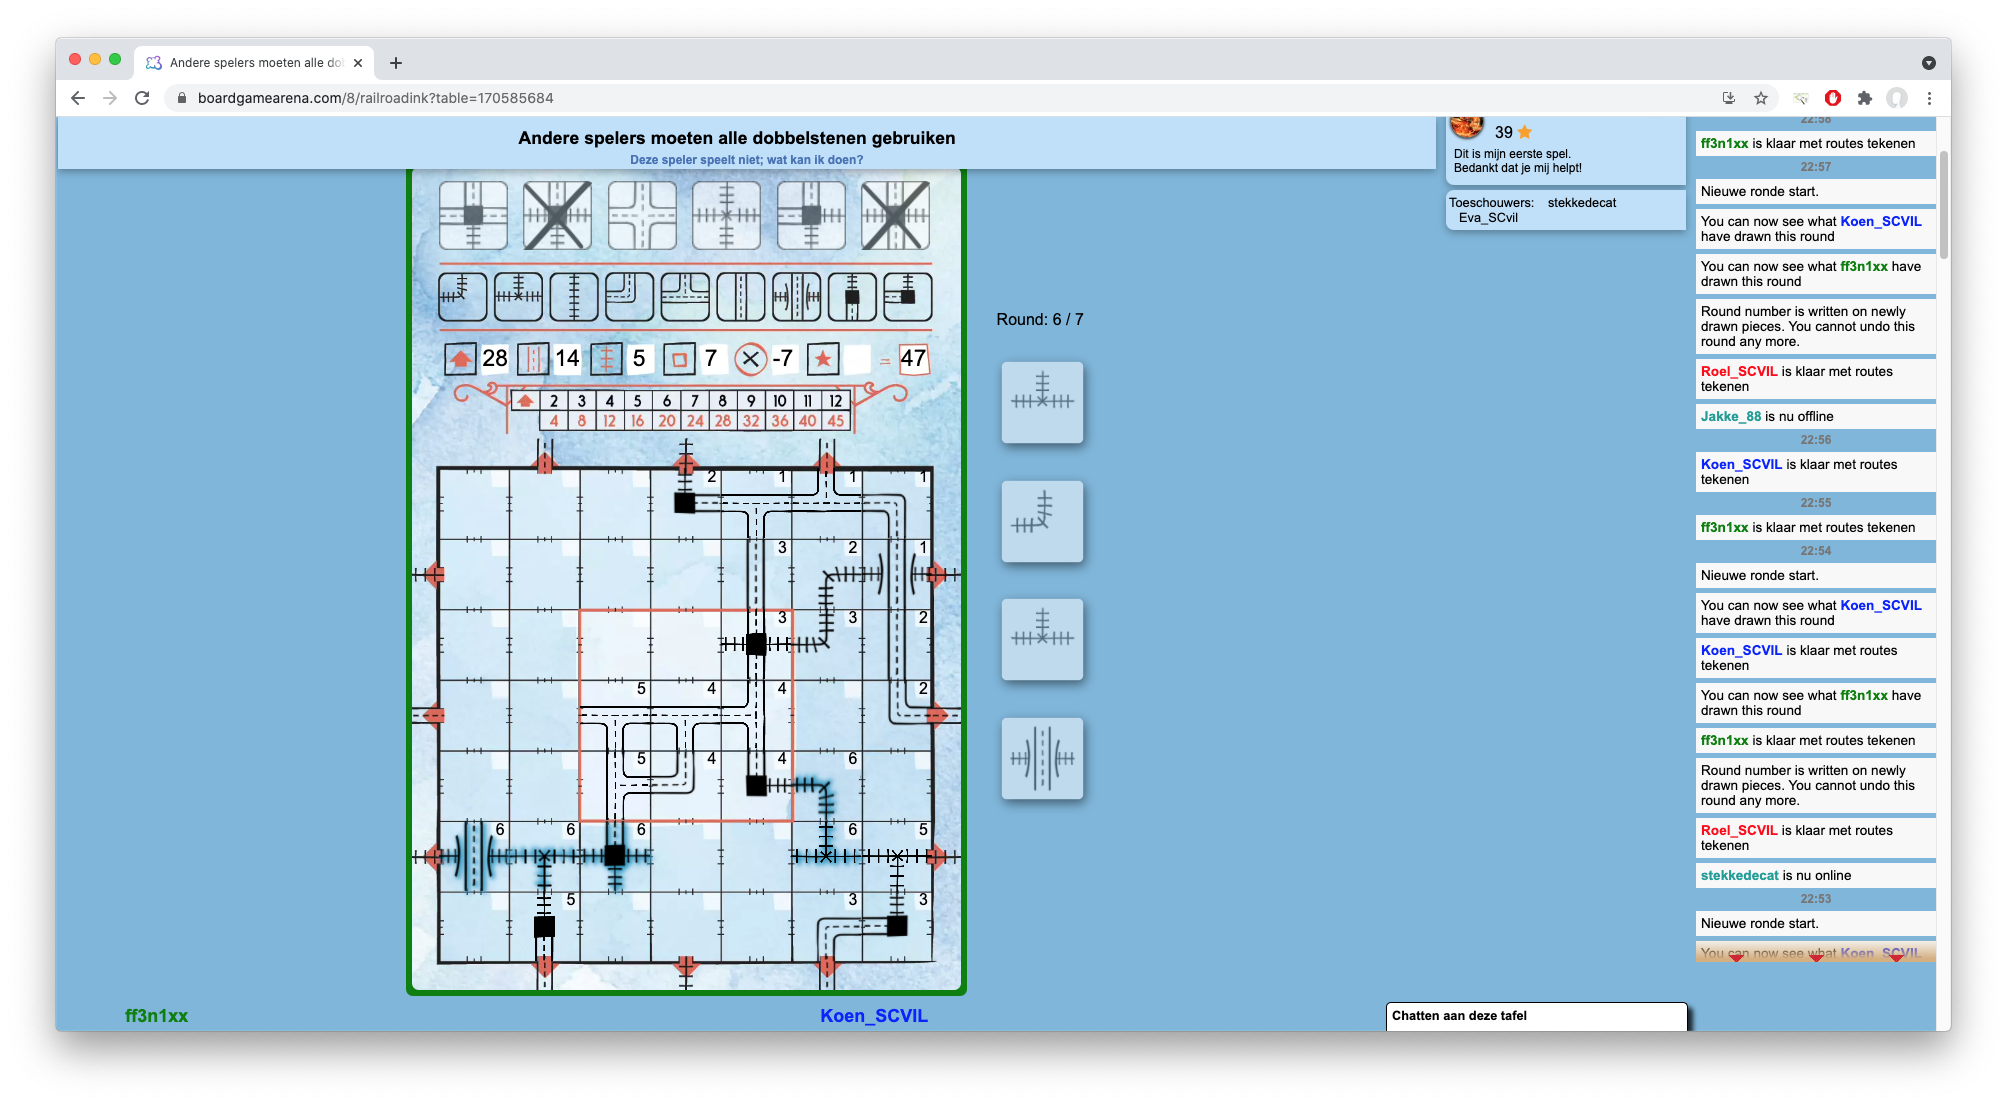Select the four-way railway crossing special tile
The image size is (2007, 1105).
coord(726,215)
